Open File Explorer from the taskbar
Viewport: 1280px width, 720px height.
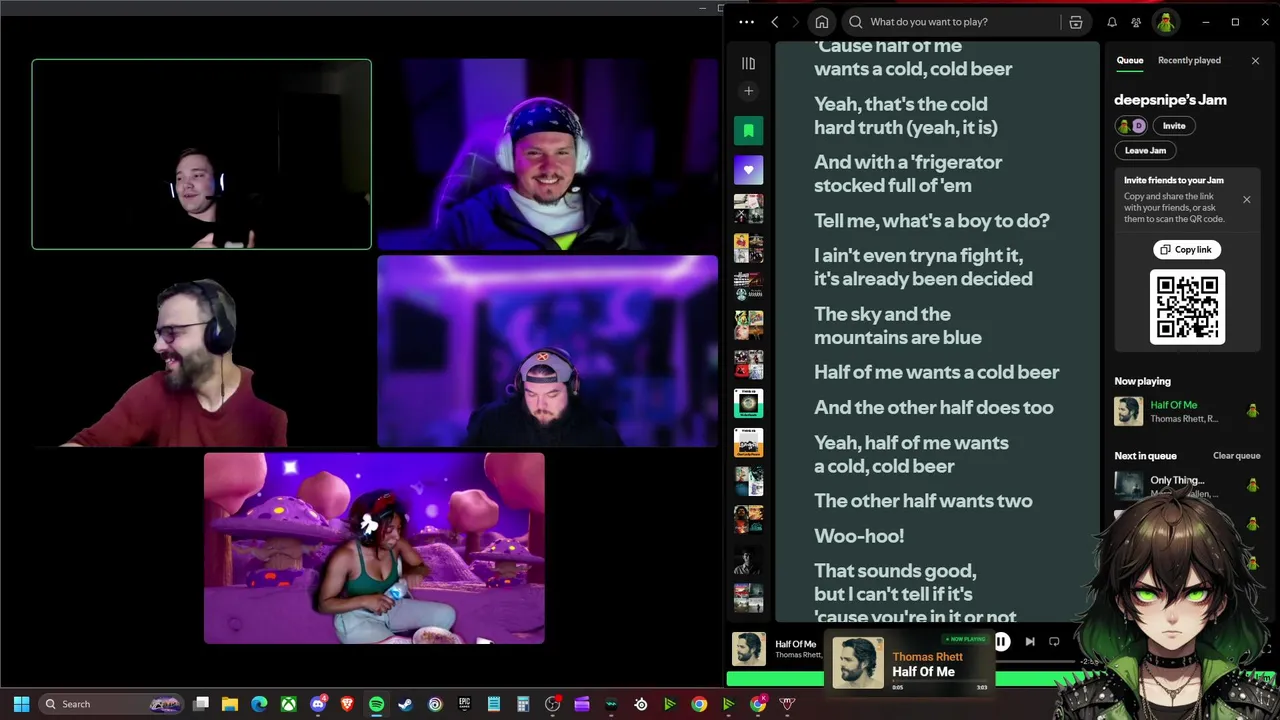(230, 704)
